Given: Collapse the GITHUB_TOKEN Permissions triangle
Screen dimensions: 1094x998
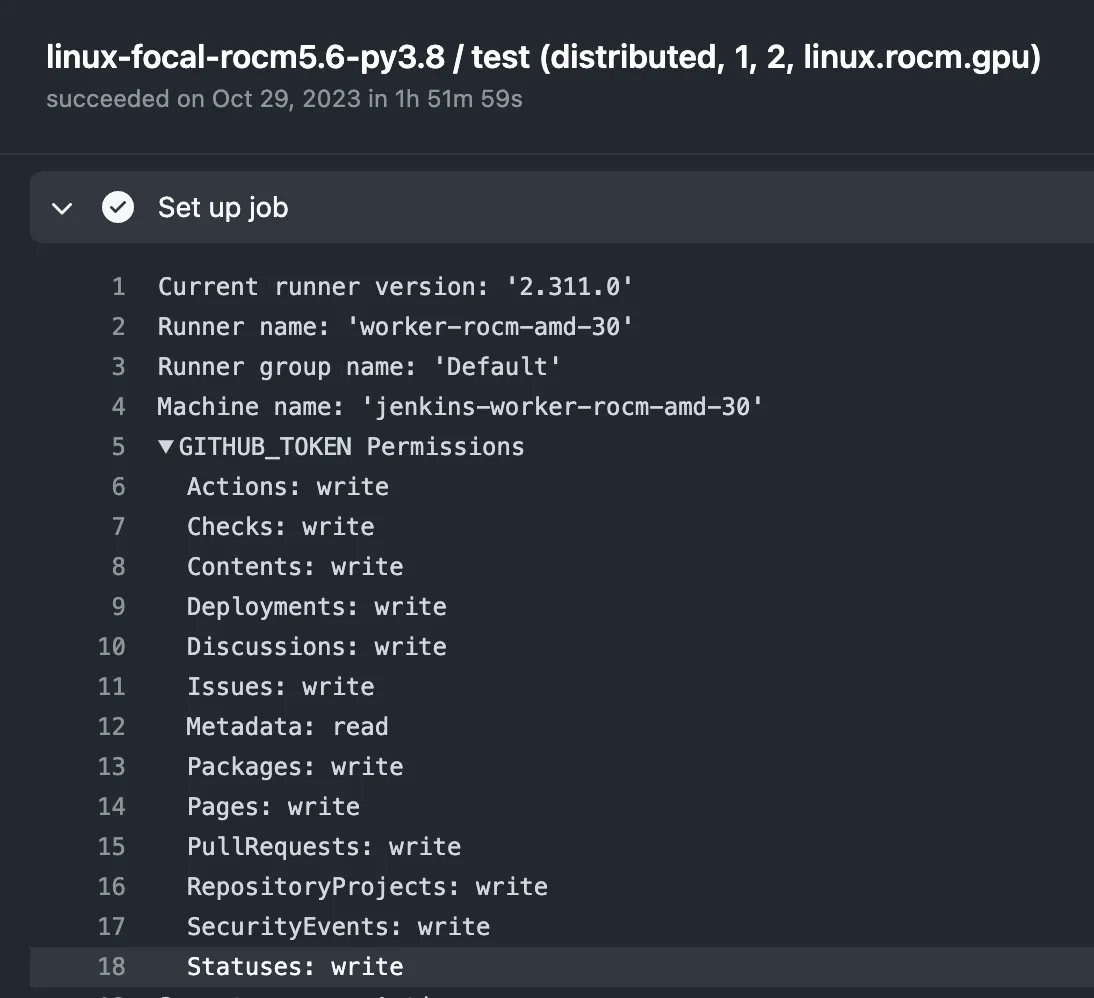Looking at the screenshot, I should coord(166,447).
